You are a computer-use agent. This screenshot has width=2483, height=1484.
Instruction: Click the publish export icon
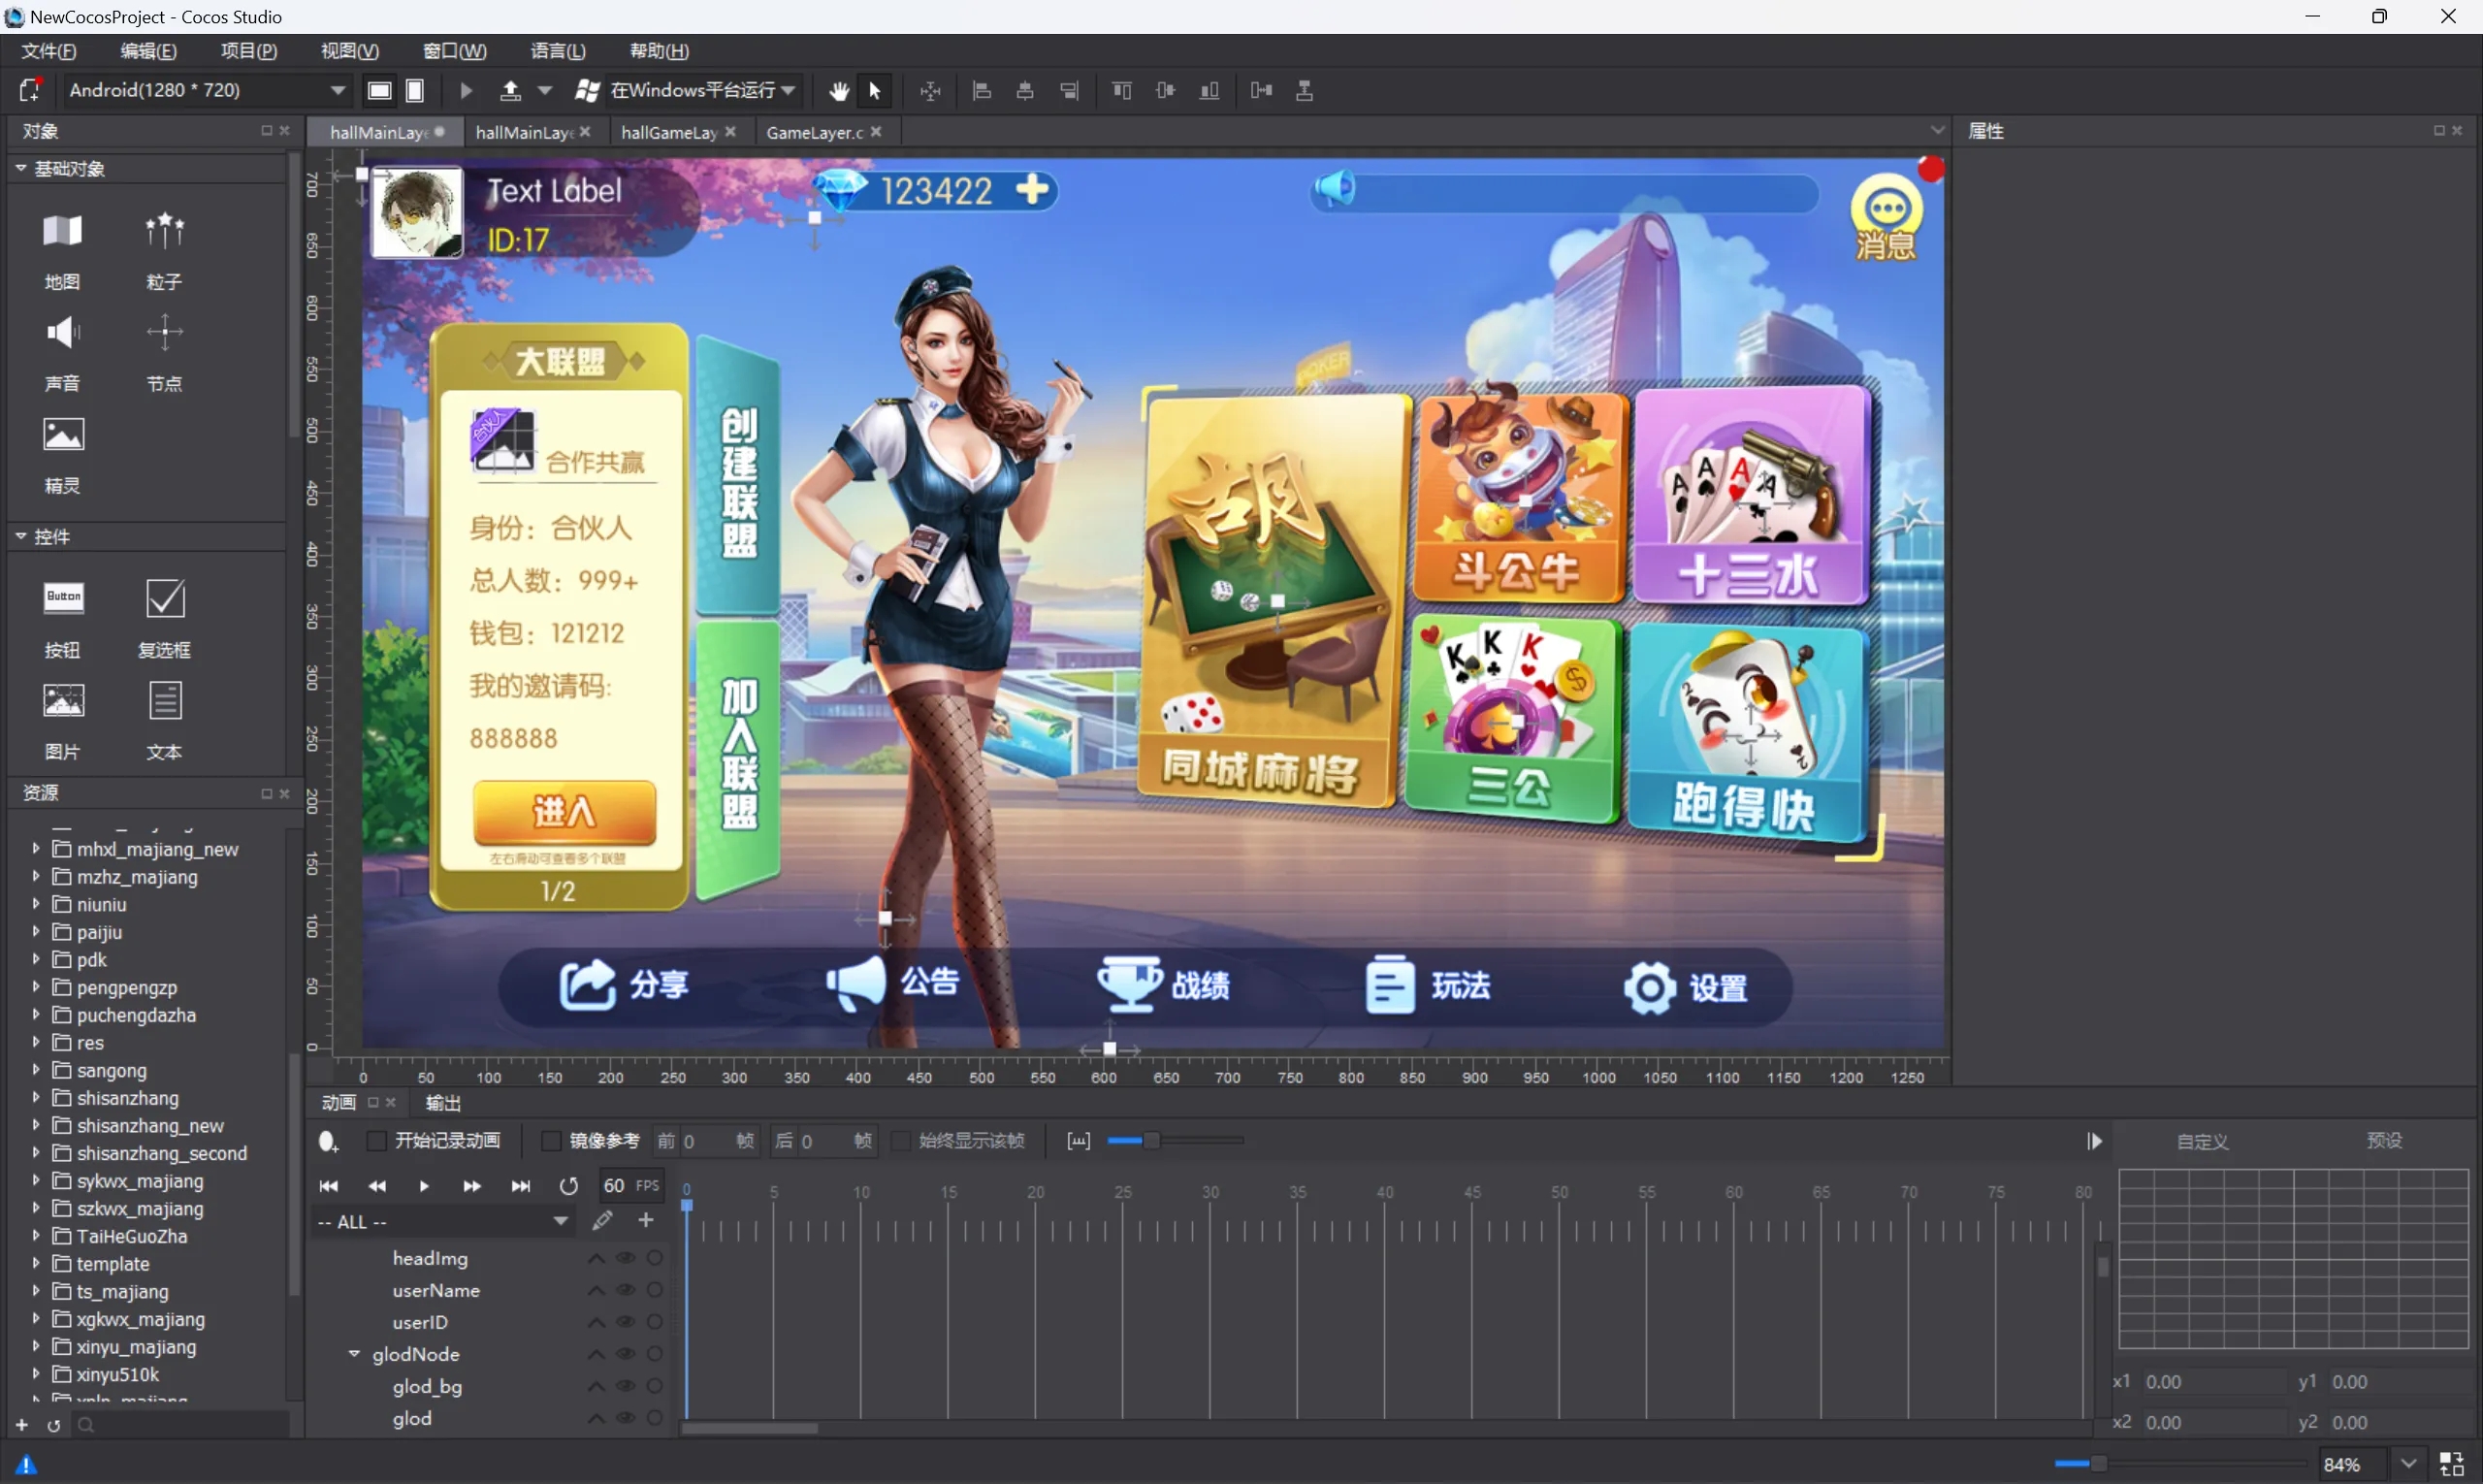510,91
